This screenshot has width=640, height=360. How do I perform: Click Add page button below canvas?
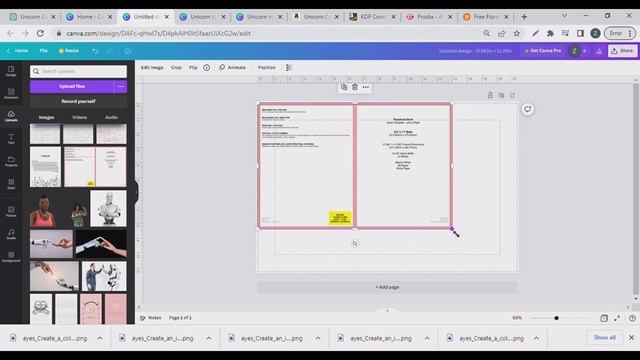click(387, 287)
